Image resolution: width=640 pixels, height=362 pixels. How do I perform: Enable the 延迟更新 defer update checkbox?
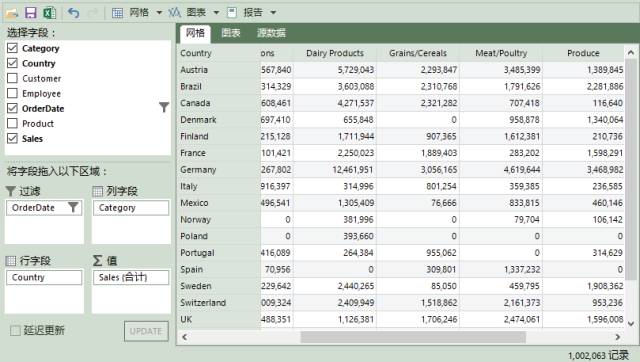[x=15, y=330]
